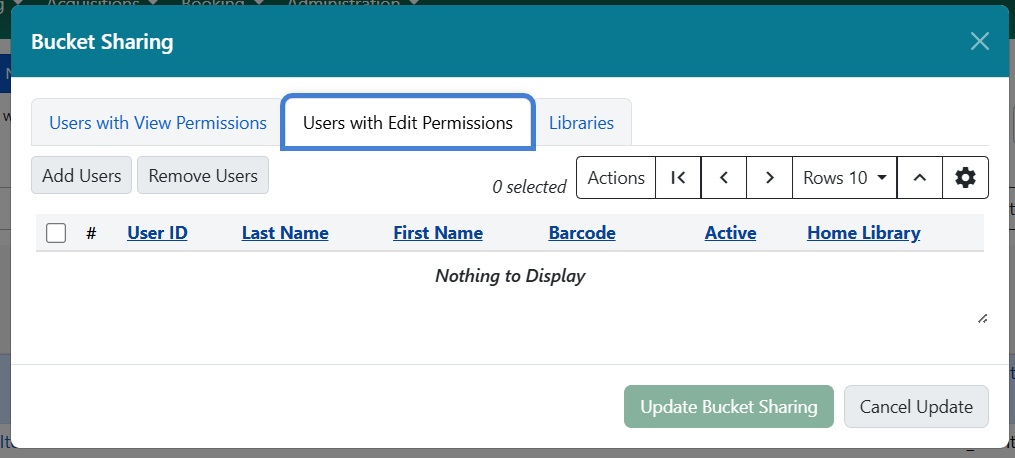This screenshot has height=458, width=1015.
Task: Click the Add Users button
Action: 82,175
